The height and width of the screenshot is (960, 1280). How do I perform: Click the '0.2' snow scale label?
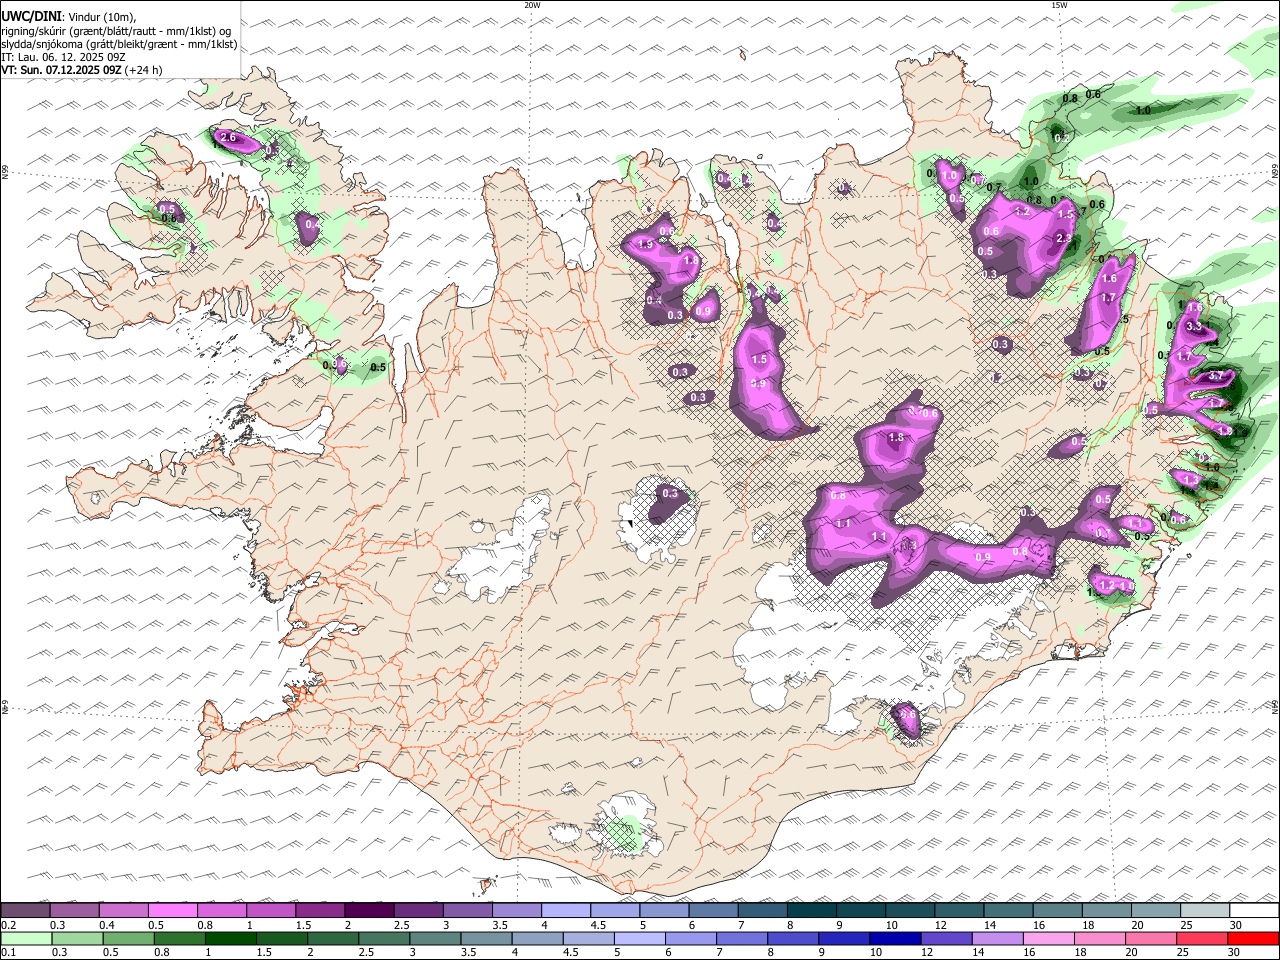click(8, 925)
